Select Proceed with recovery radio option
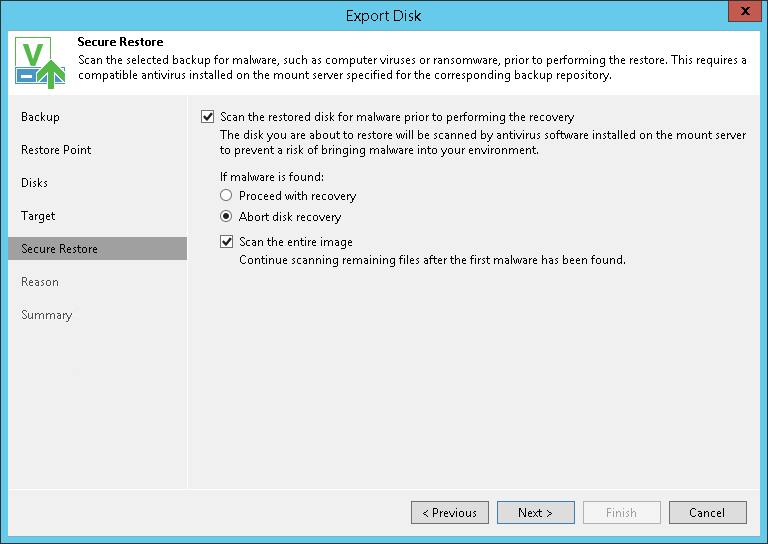 pyautogui.click(x=227, y=196)
